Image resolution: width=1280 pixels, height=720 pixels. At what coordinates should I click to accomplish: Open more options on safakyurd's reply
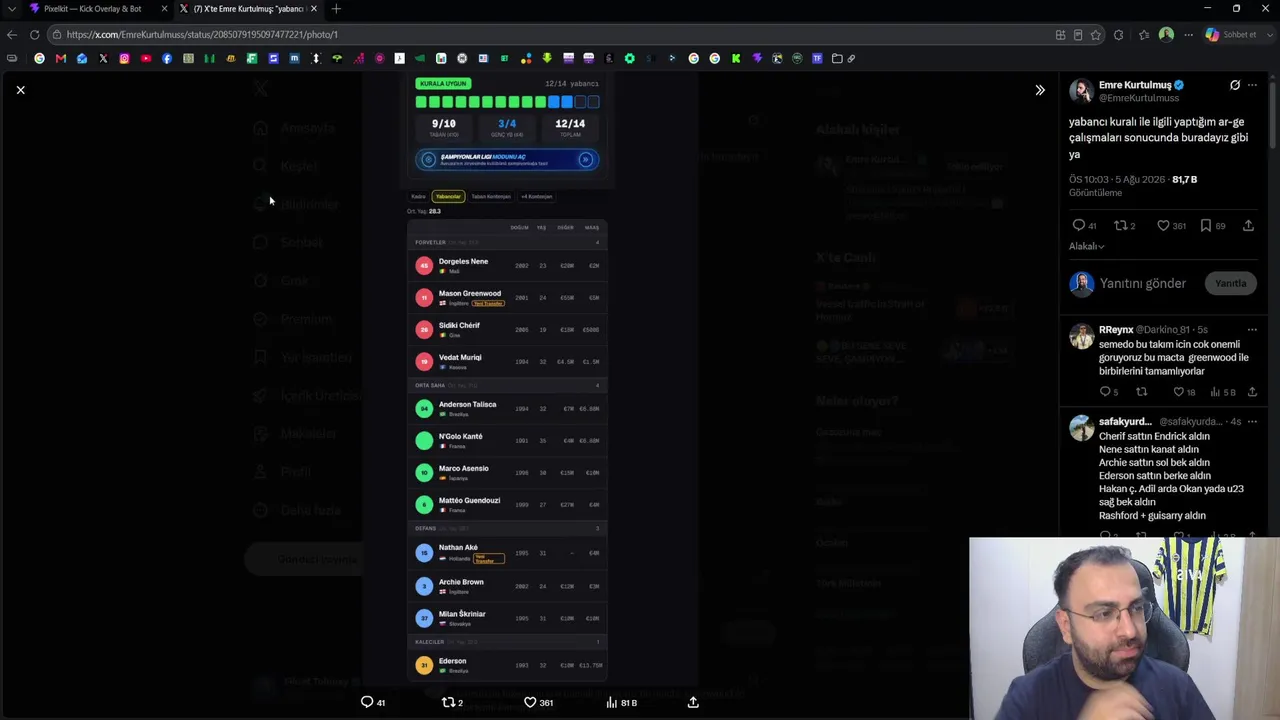click(x=1252, y=421)
